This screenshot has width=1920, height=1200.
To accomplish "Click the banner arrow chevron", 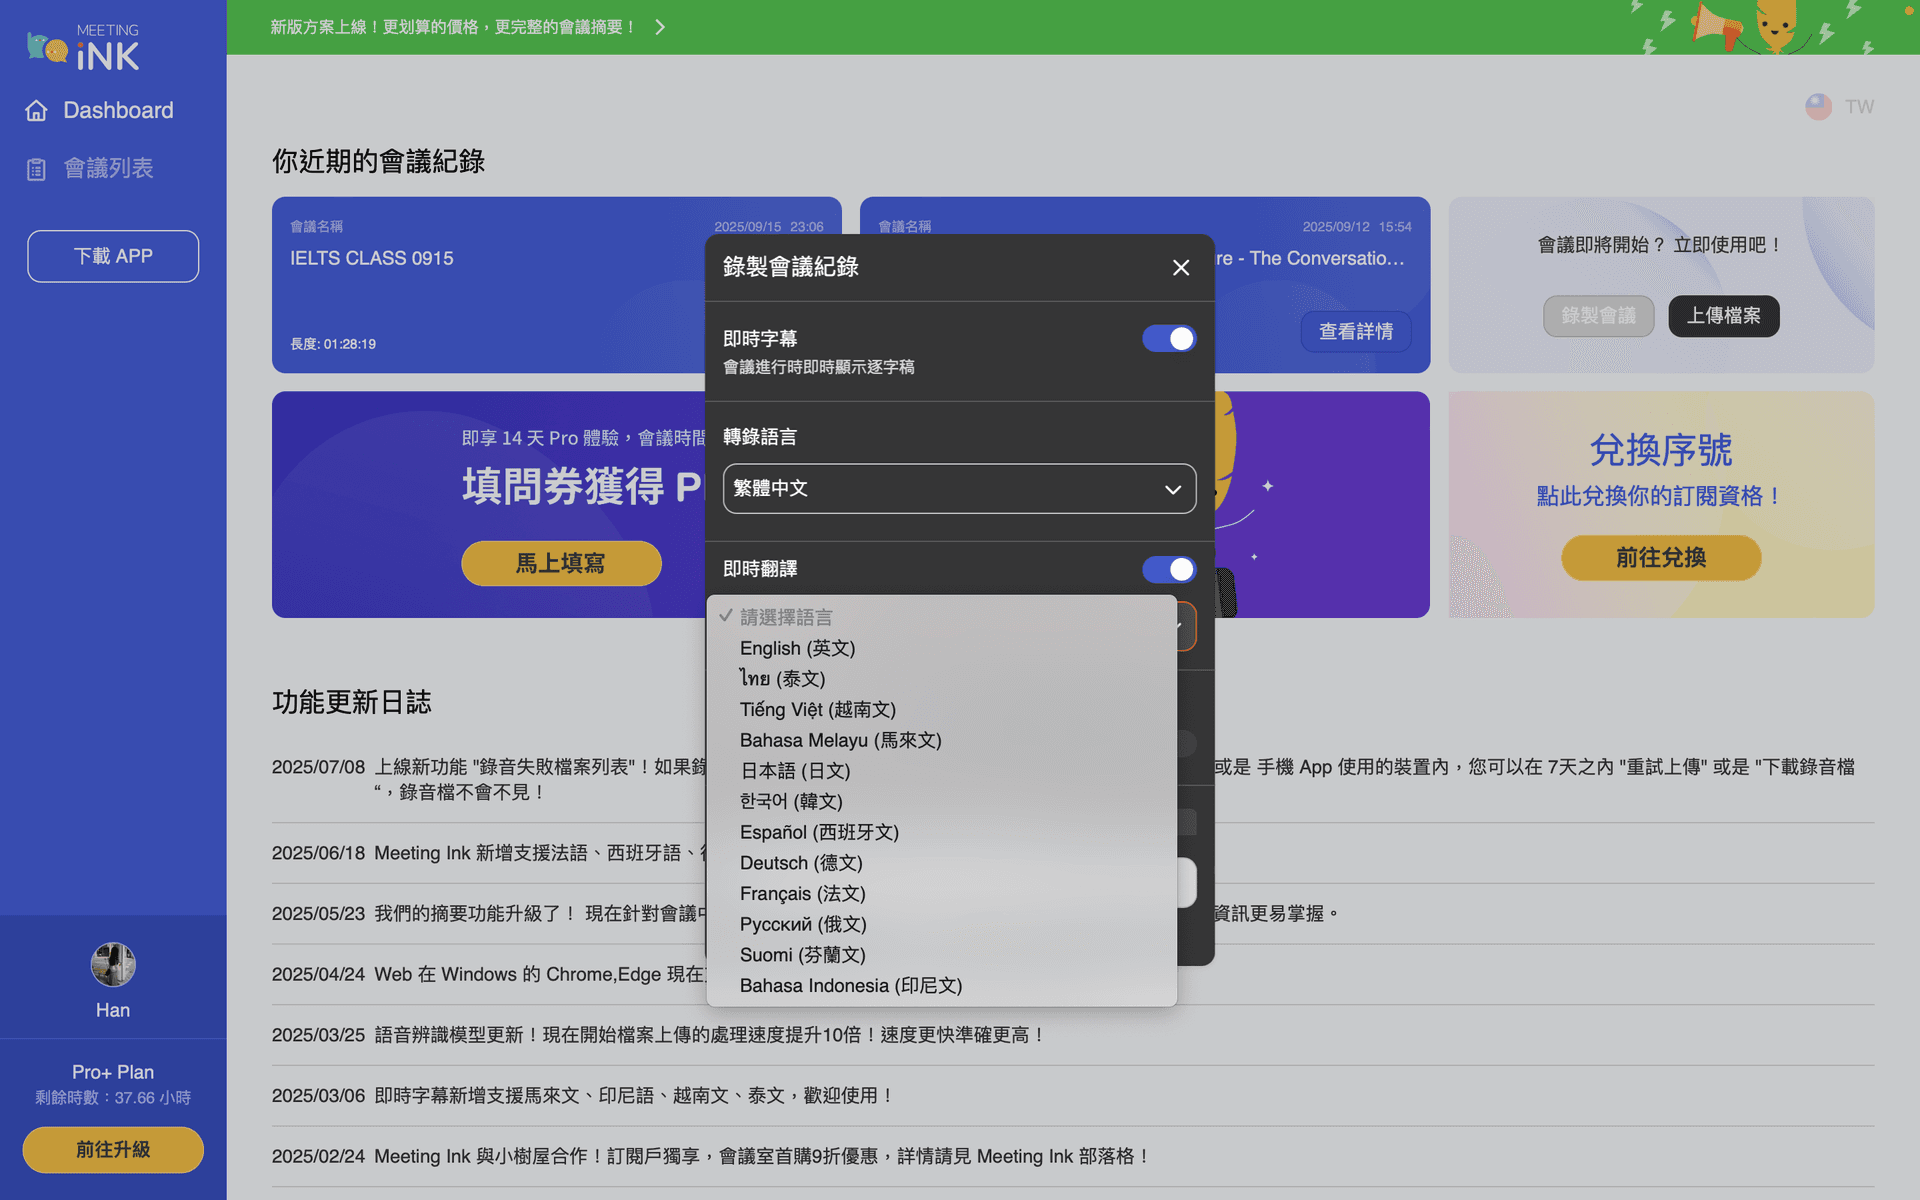I will (660, 27).
